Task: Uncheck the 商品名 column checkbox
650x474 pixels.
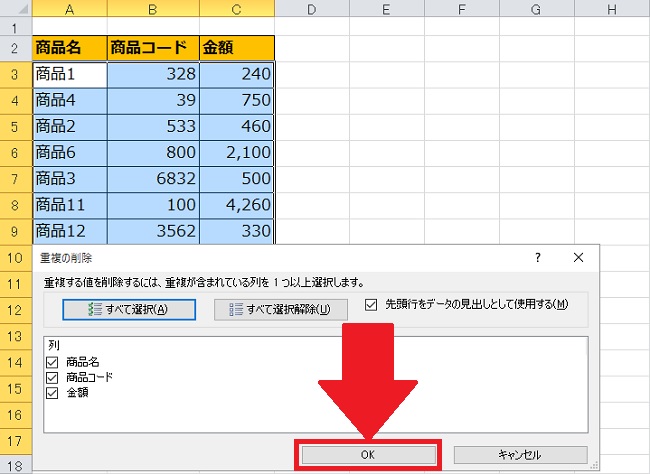Action: pos(52,362)
